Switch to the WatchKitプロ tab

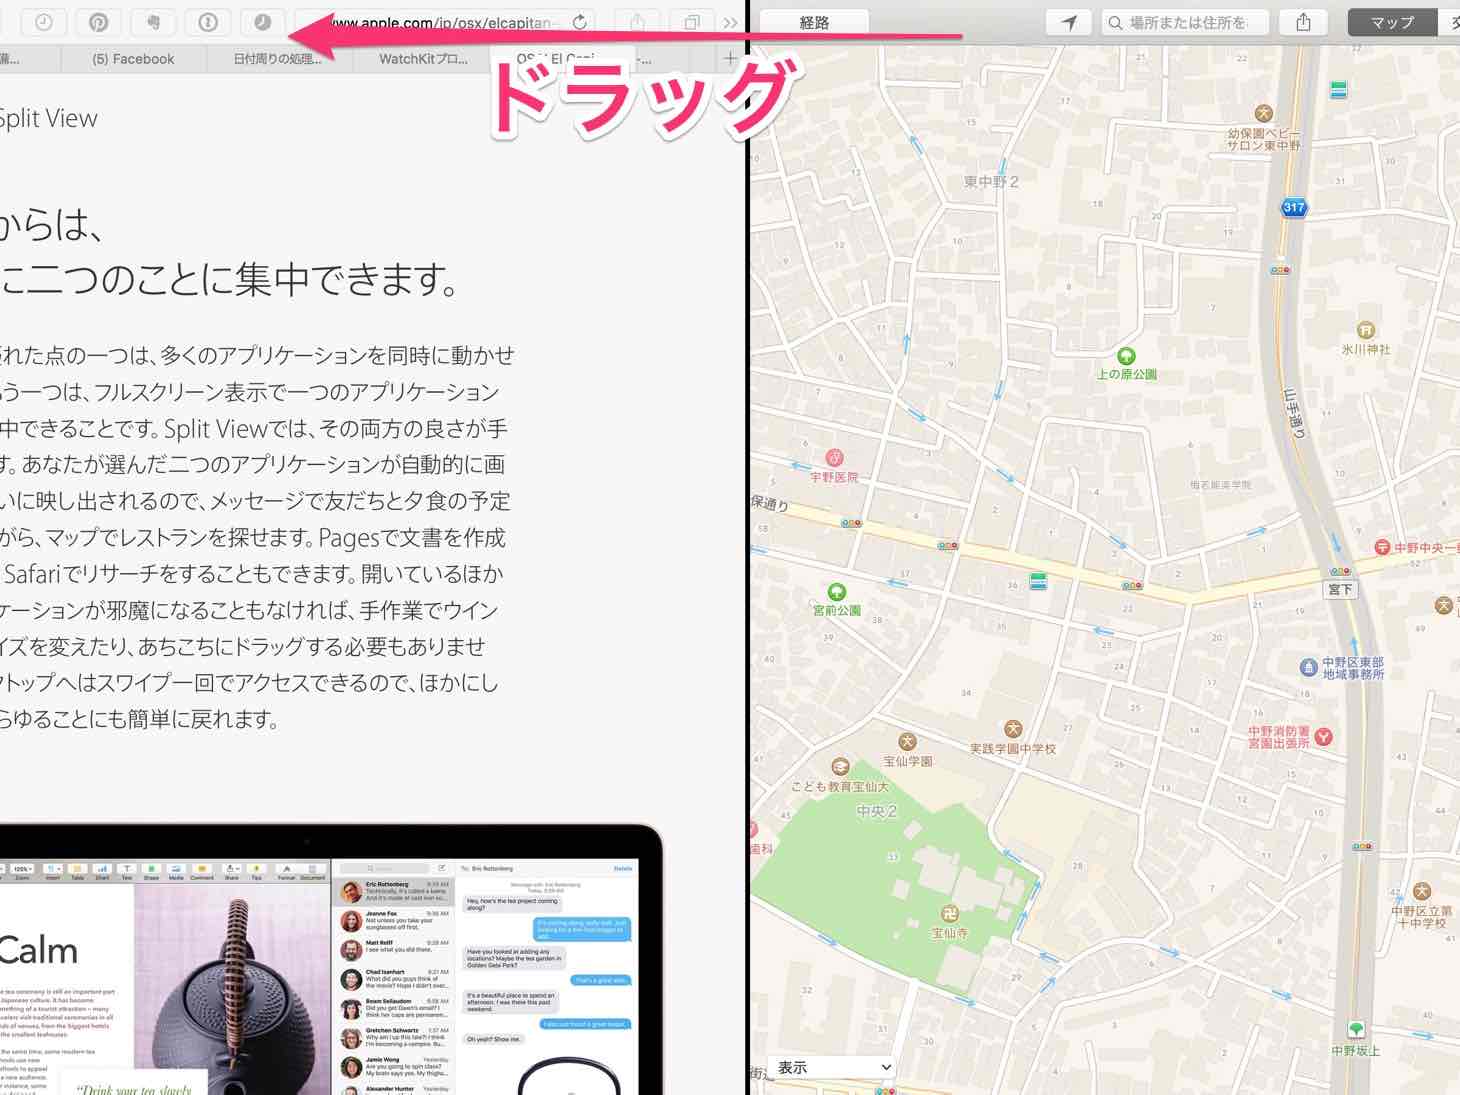(423, 59)
